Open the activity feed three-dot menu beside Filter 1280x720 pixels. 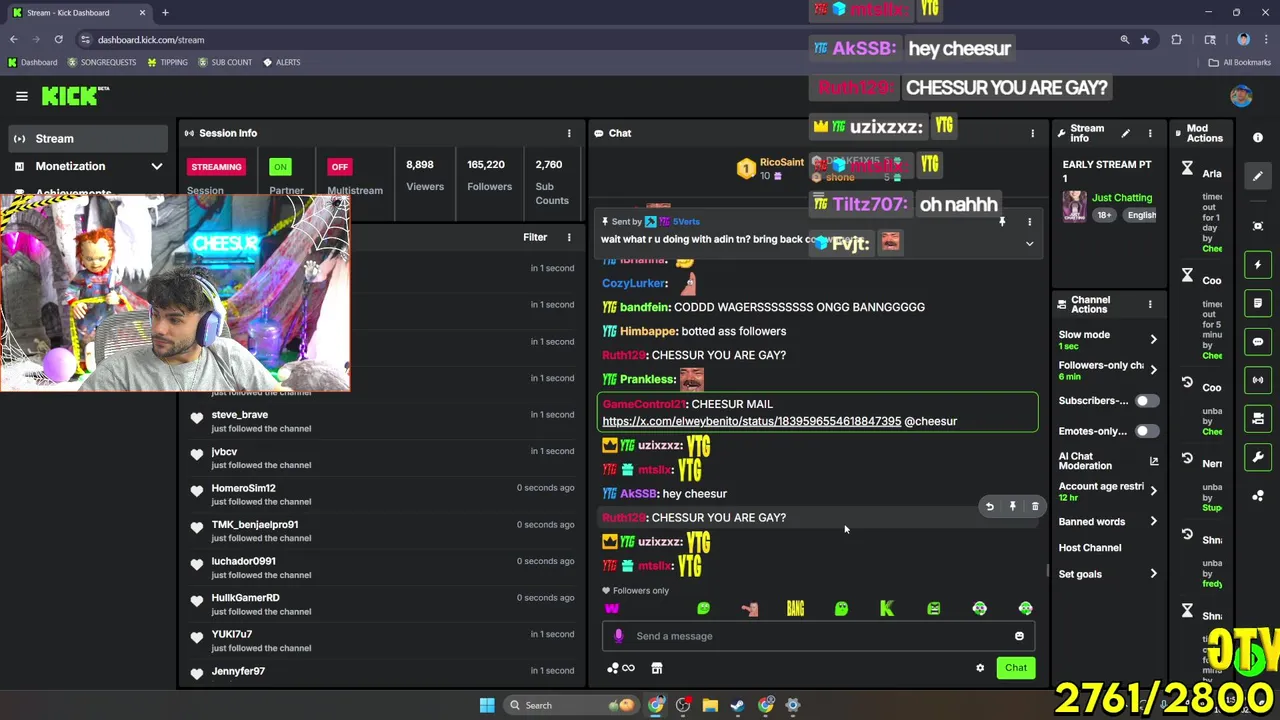pos(569,237)
